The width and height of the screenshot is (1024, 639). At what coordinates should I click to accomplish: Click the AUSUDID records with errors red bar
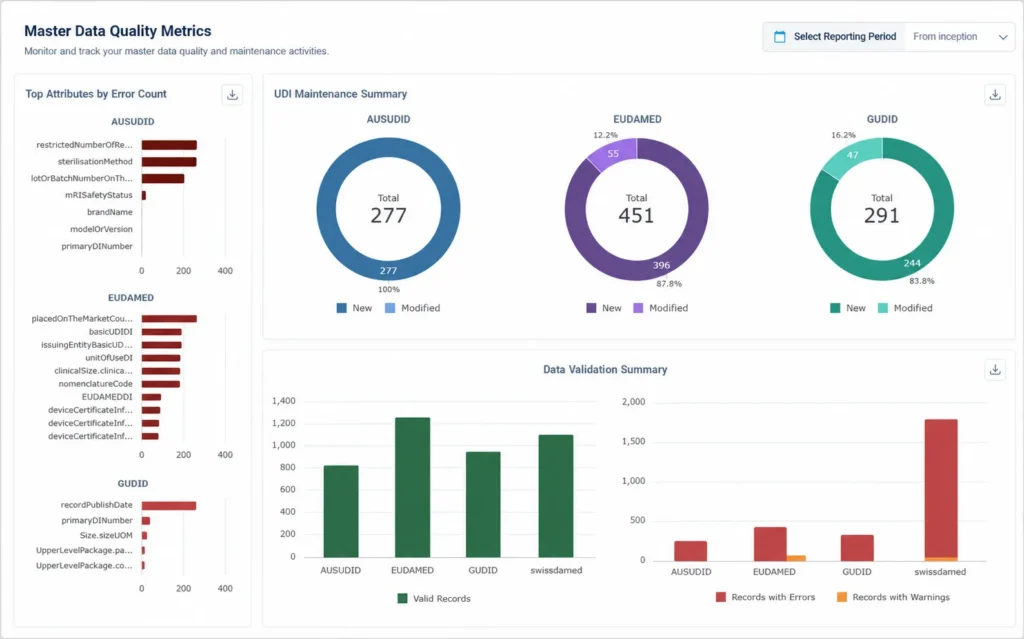tap(690, 551)
